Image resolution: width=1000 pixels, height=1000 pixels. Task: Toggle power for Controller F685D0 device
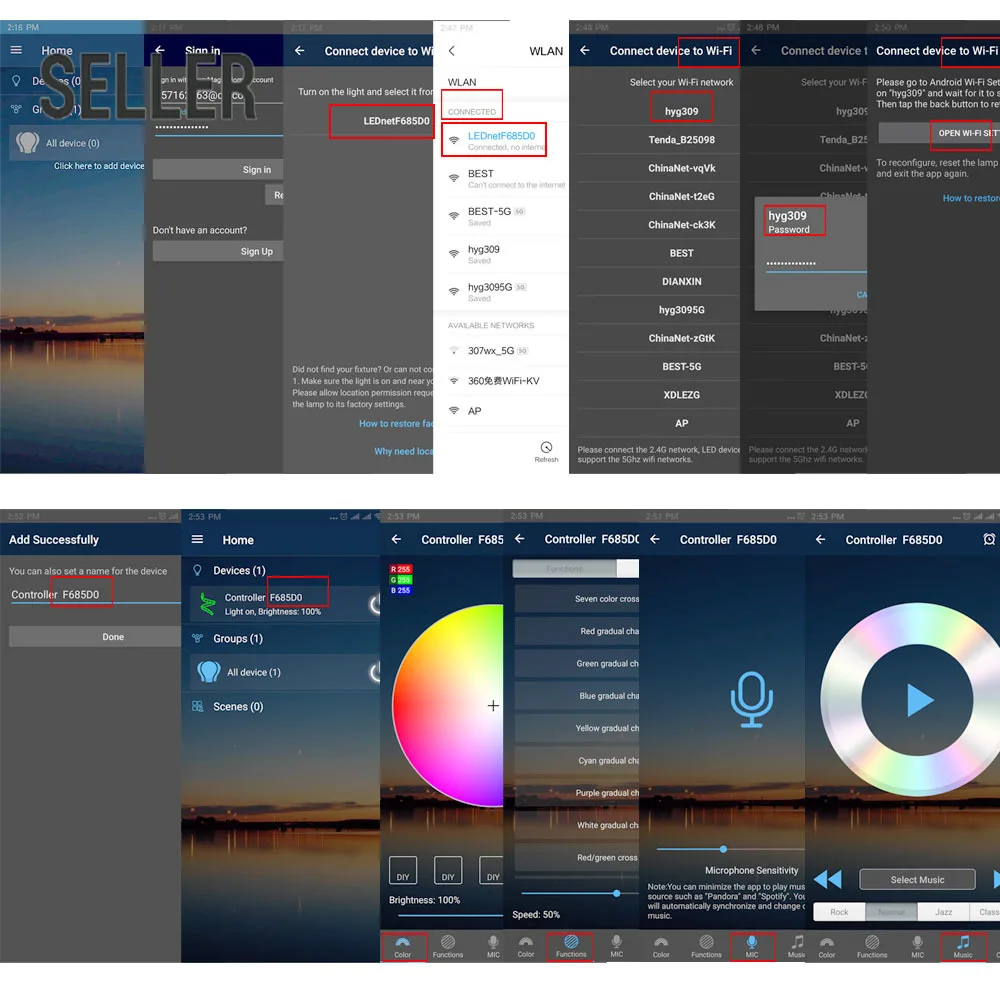tap(375, 603)
